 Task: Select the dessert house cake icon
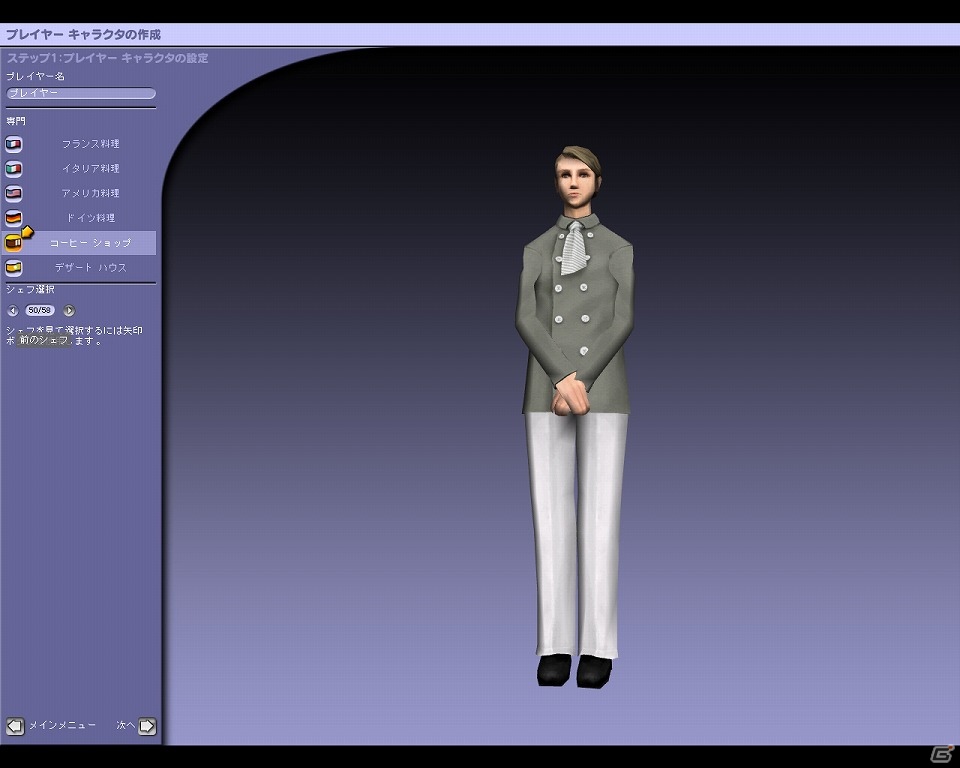[x=13, y=268]
